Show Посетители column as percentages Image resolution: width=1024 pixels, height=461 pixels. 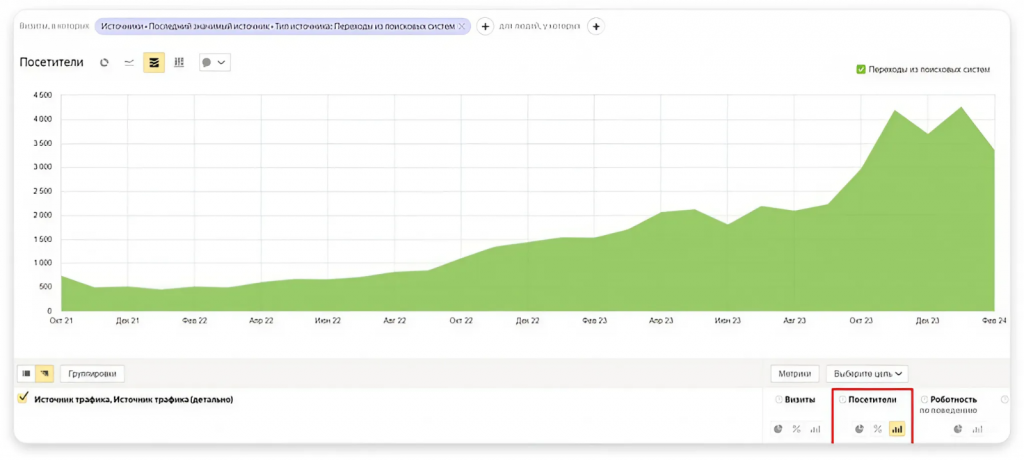point(878,429)
